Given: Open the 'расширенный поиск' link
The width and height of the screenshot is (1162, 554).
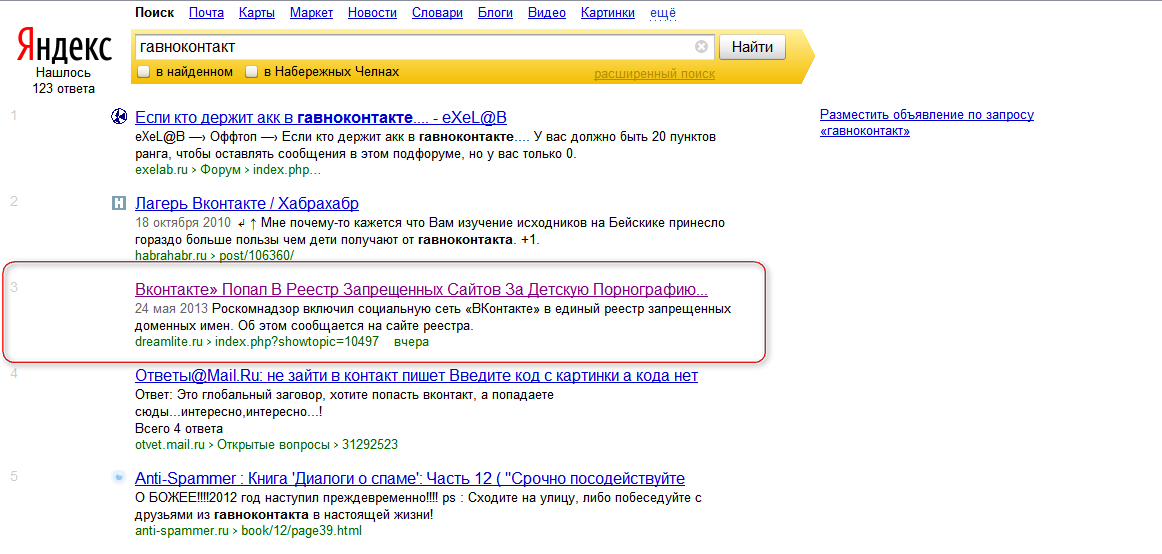Looking at the screenshot, I should pyautogui.click(x=654, y=74).
